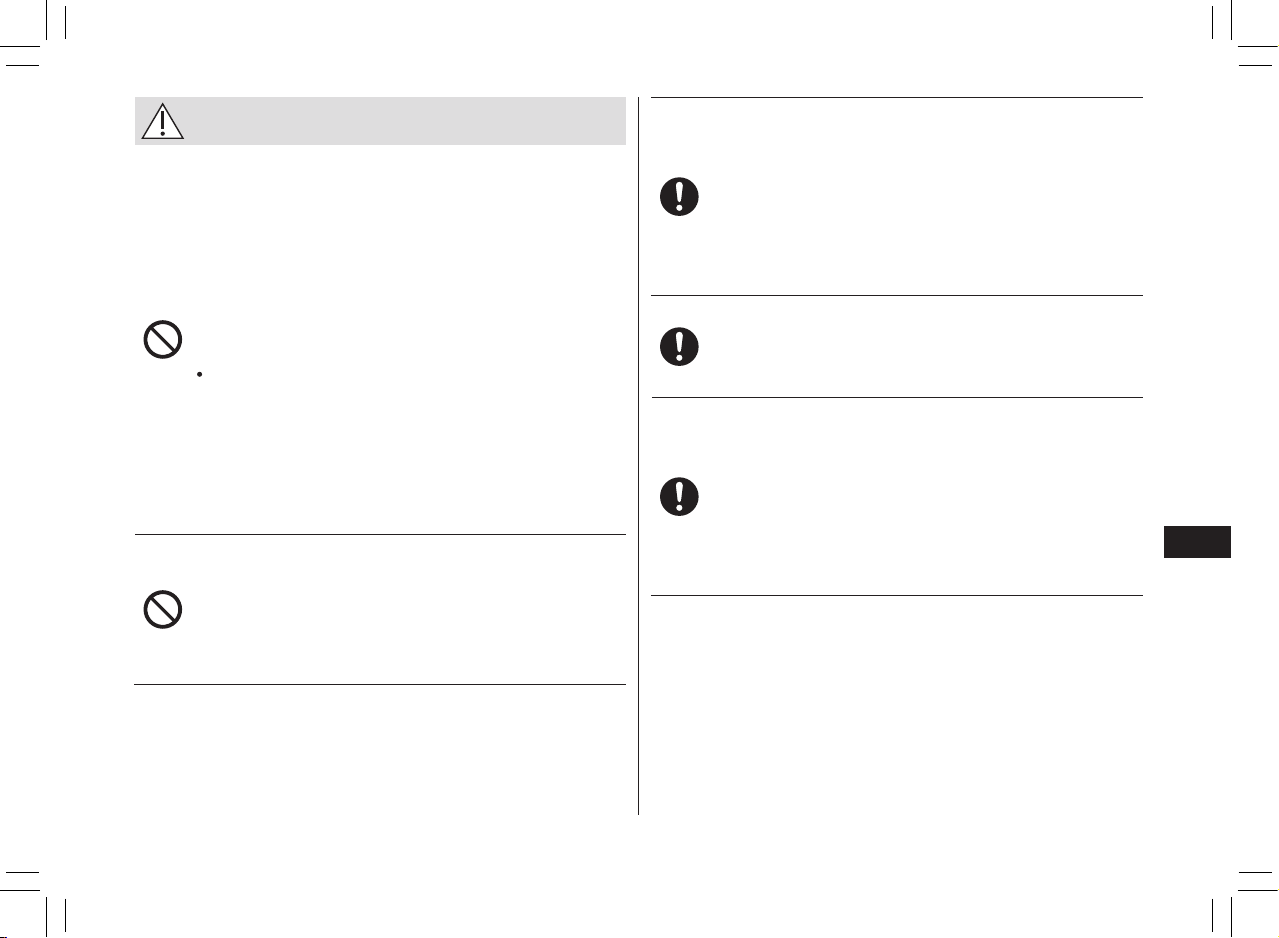Click the rule between first and second exclamation icons
The height and width of the screenshot is (938, 1279).
click(x=897, y=295)
